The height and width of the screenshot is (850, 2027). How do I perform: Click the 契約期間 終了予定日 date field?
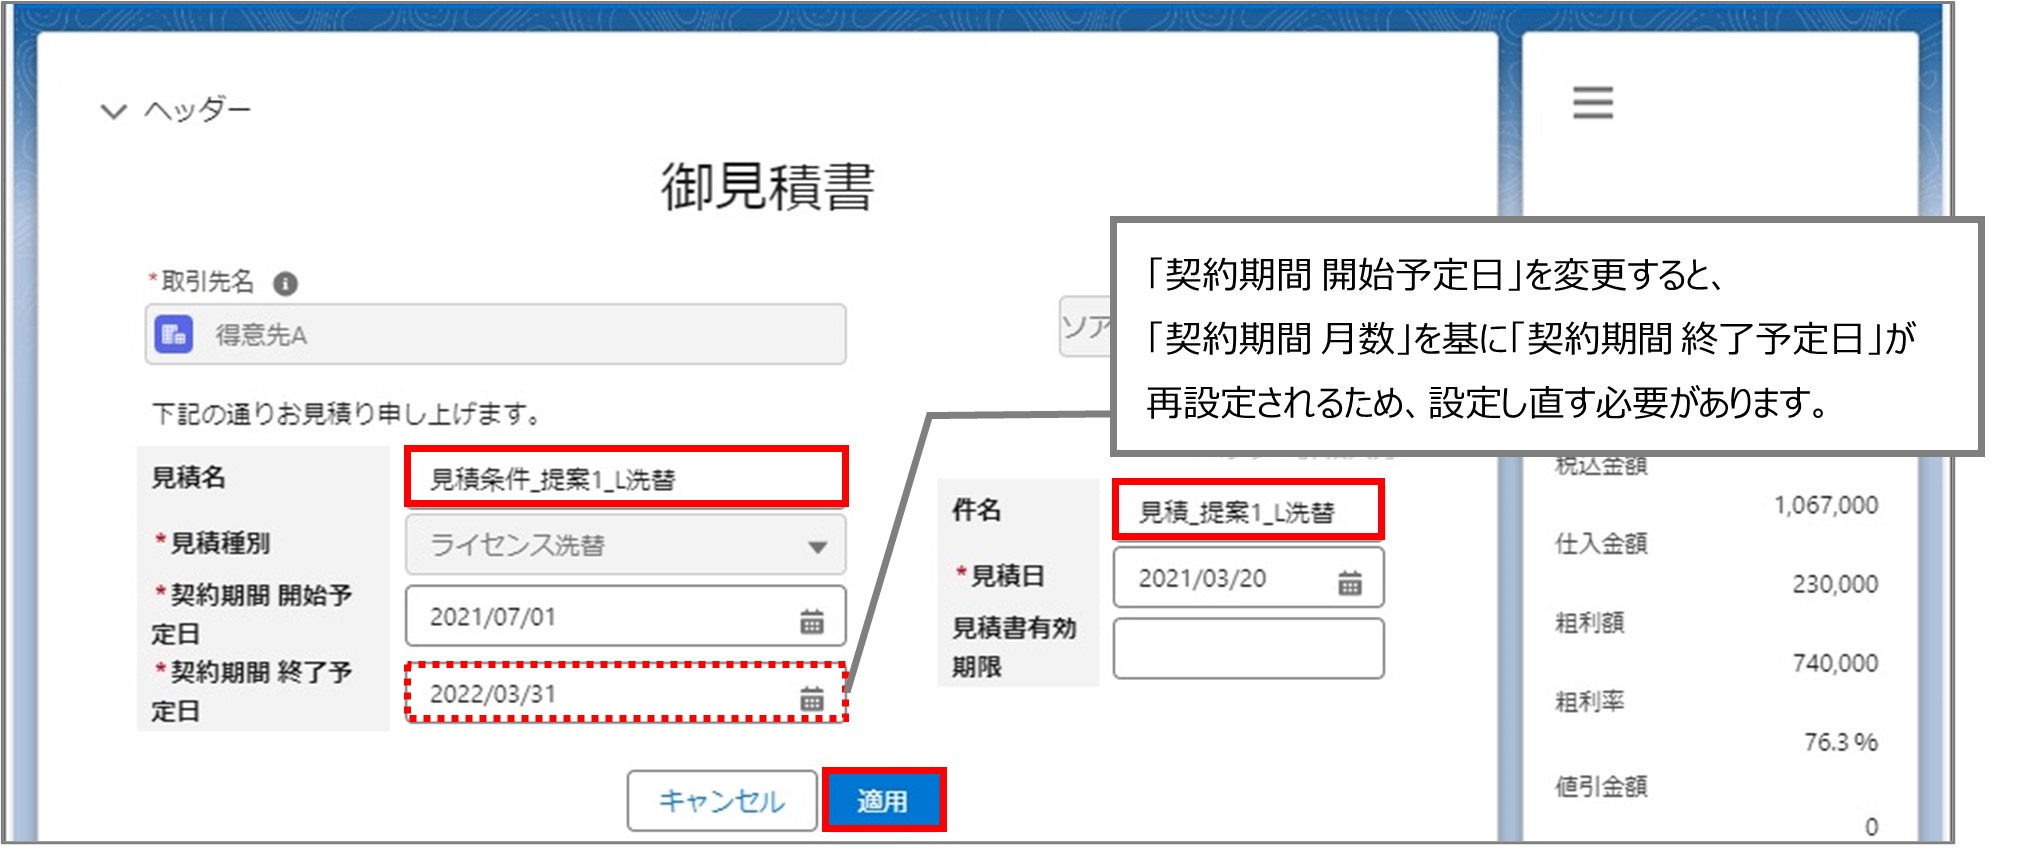626,692
